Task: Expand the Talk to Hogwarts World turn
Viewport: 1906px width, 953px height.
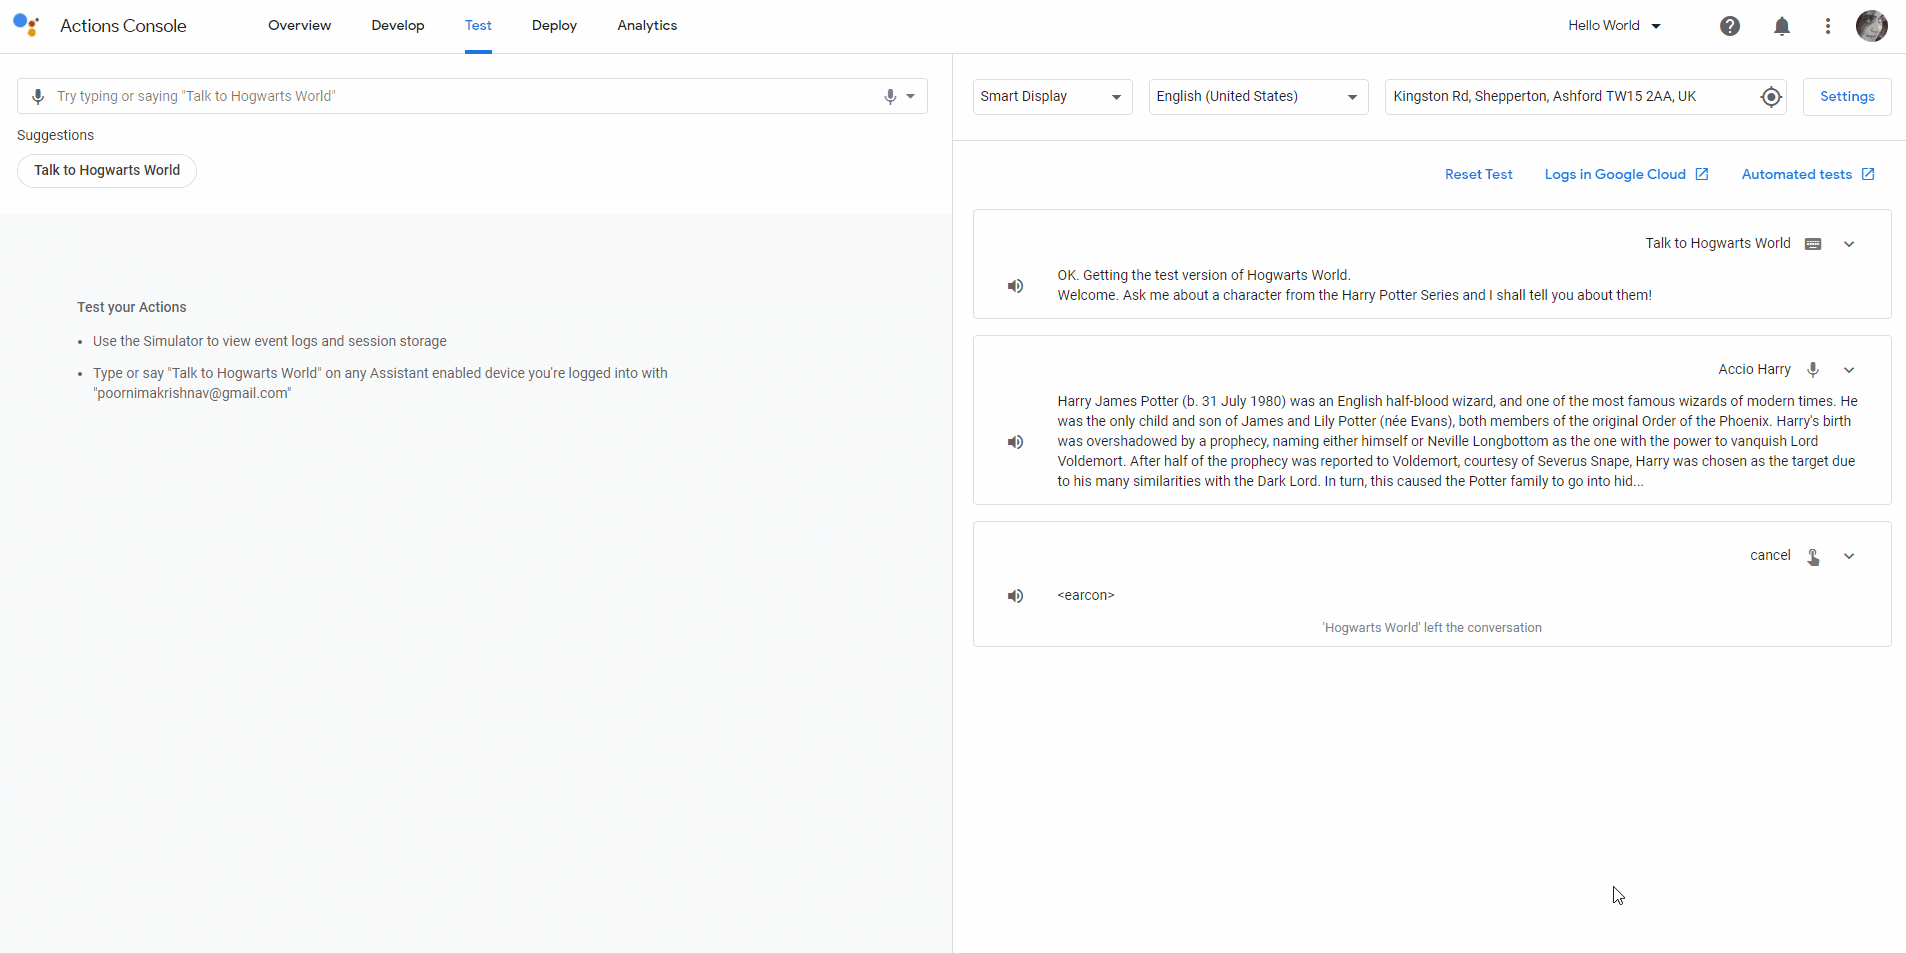Action: pos(1849,244)
